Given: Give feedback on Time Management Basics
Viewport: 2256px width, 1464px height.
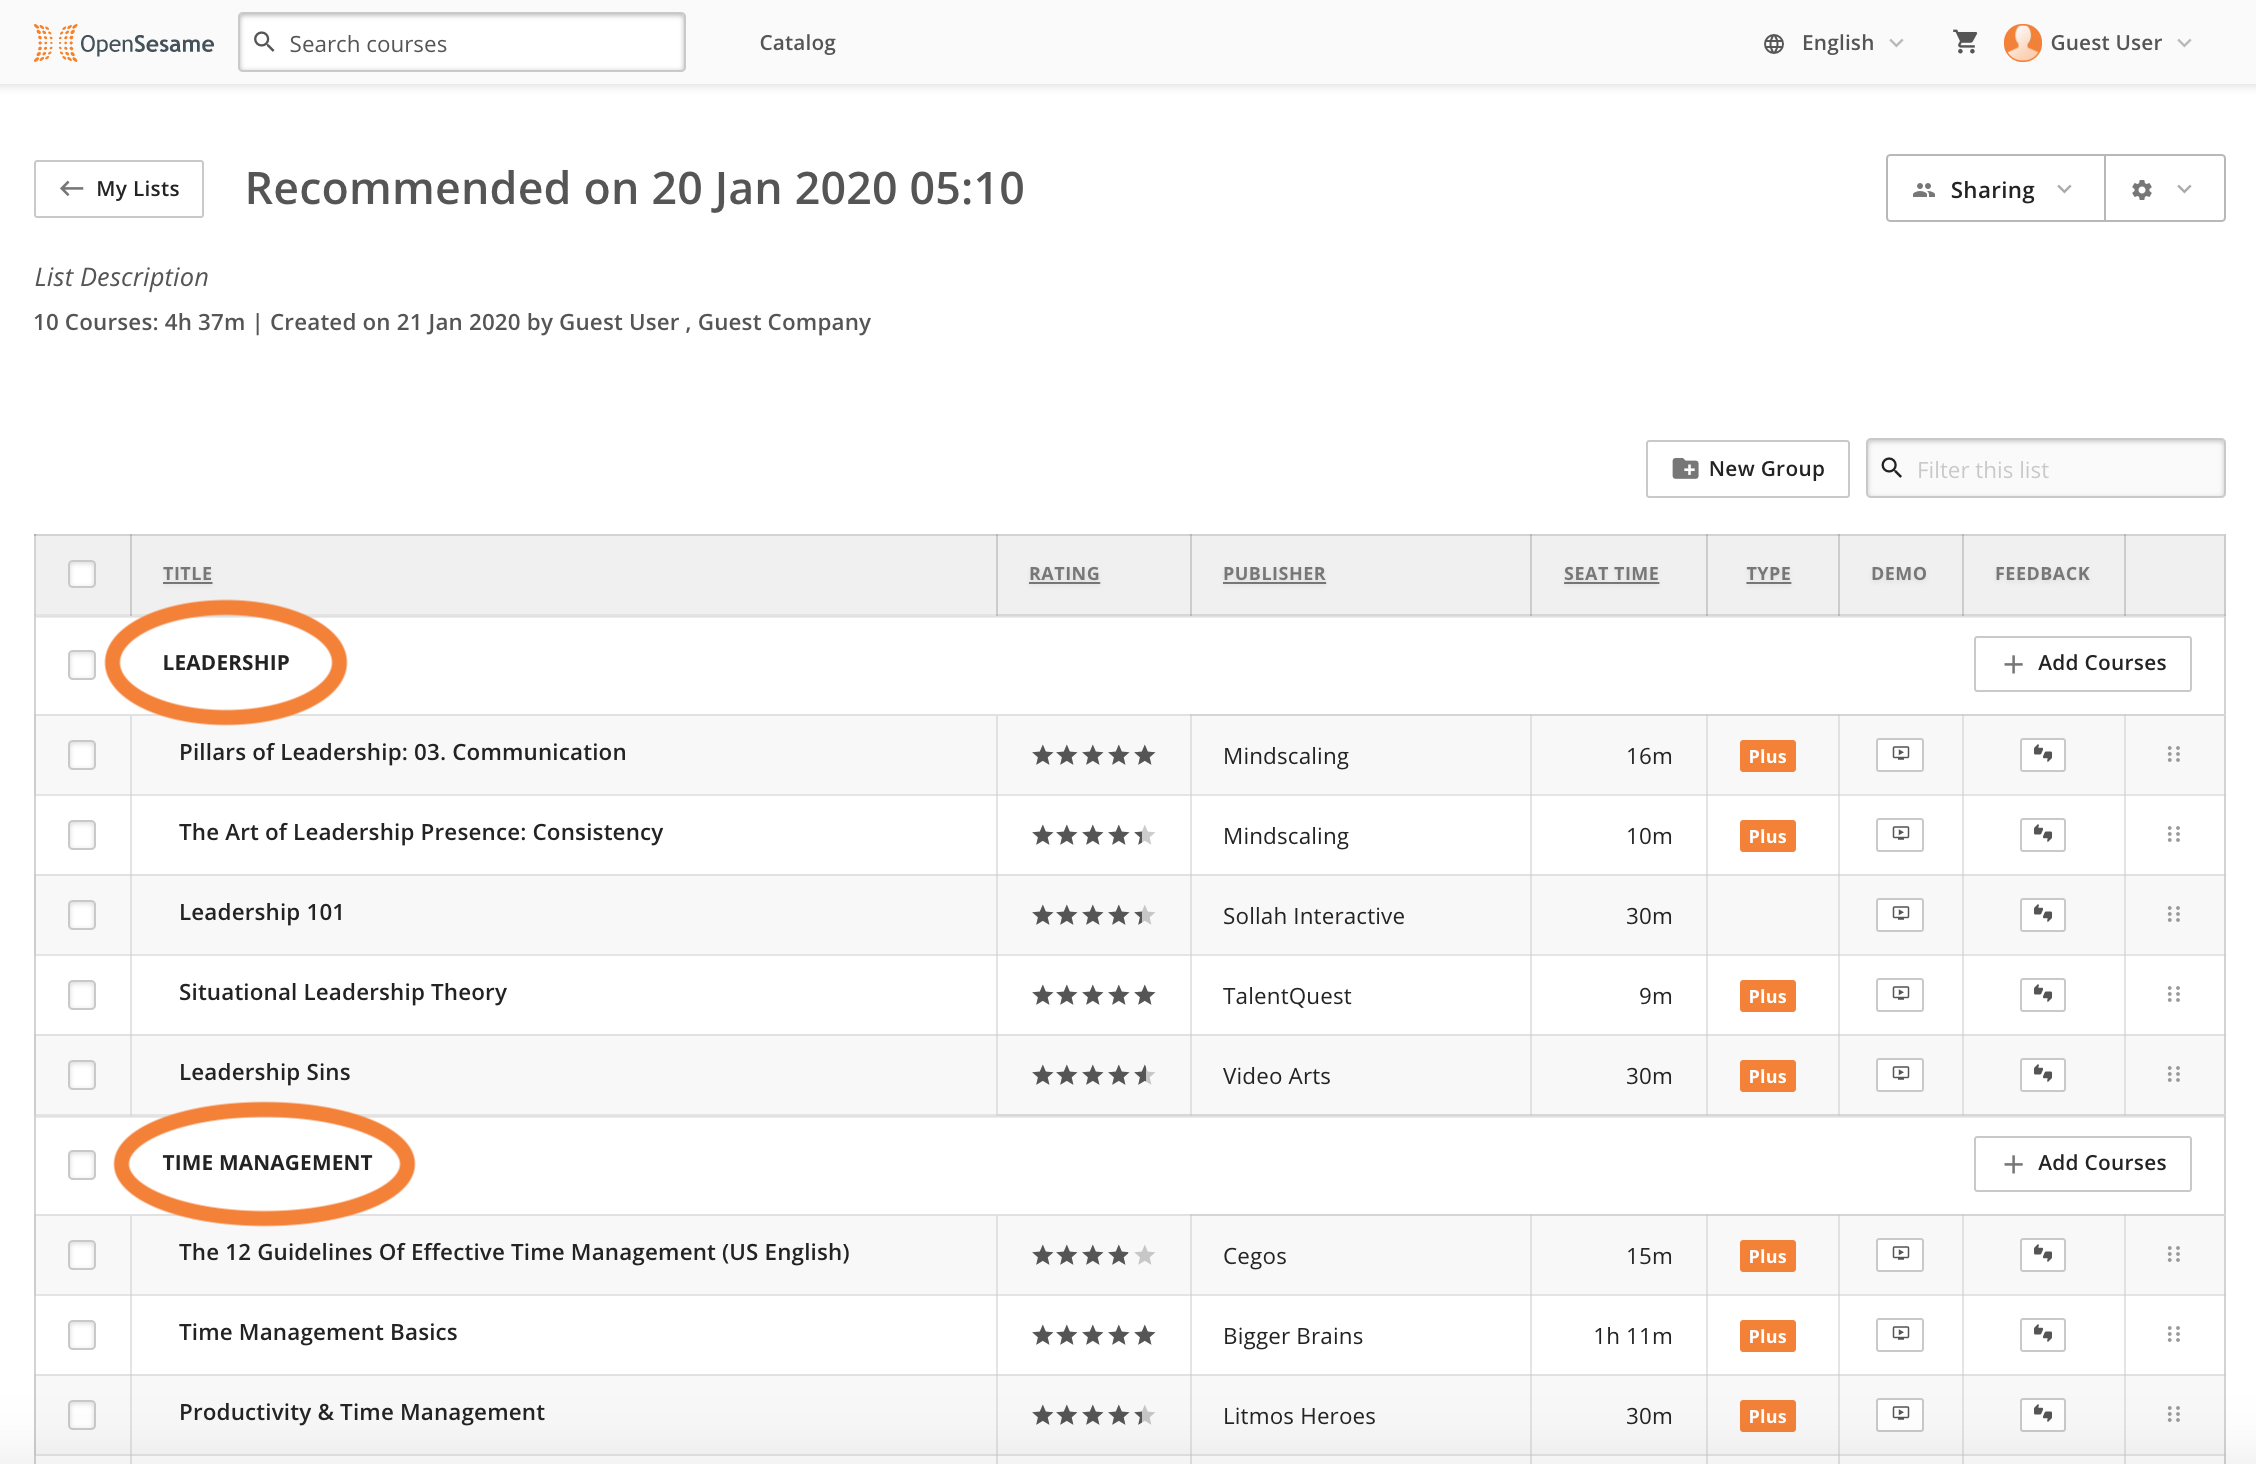Looking at the screenshot, I should (2042, 1334).
